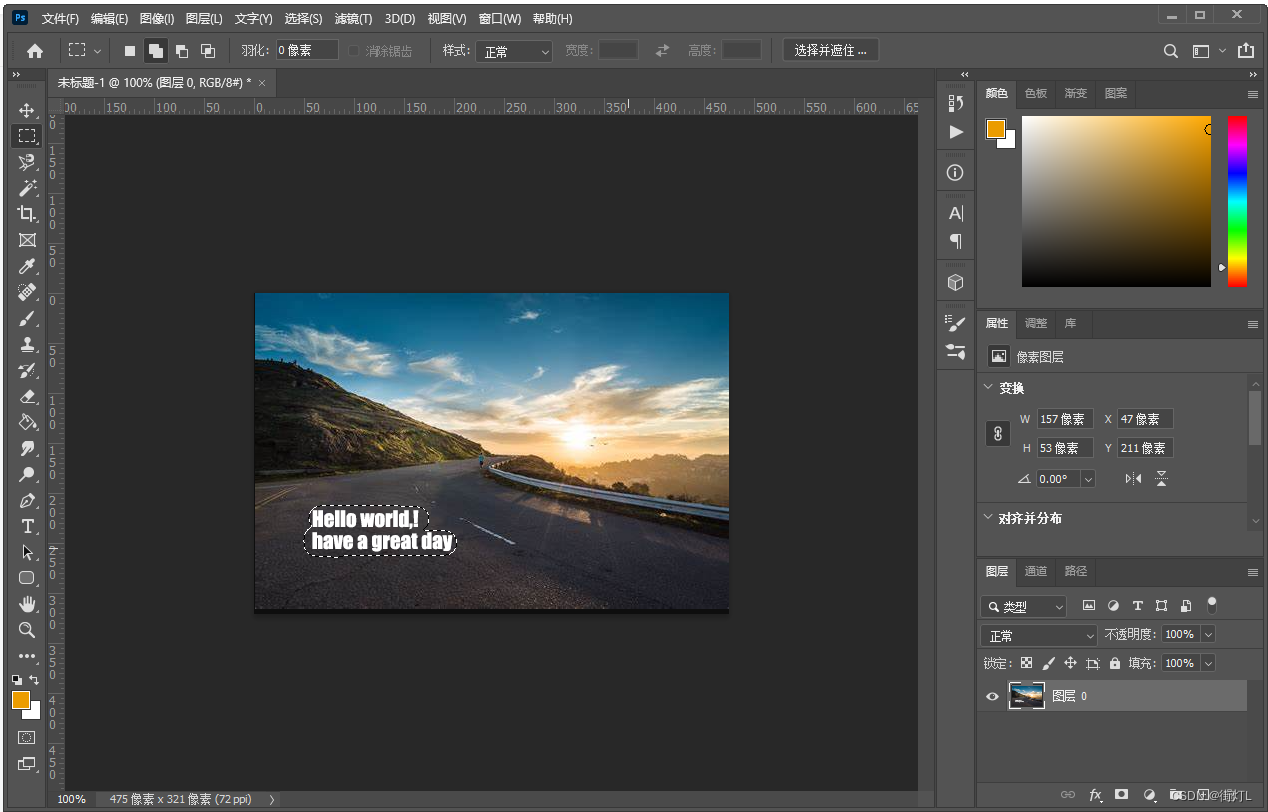Open the 滤镜(T) menu
The height and width of the screenshot is (812, 1268).
[x=353, y=19]
